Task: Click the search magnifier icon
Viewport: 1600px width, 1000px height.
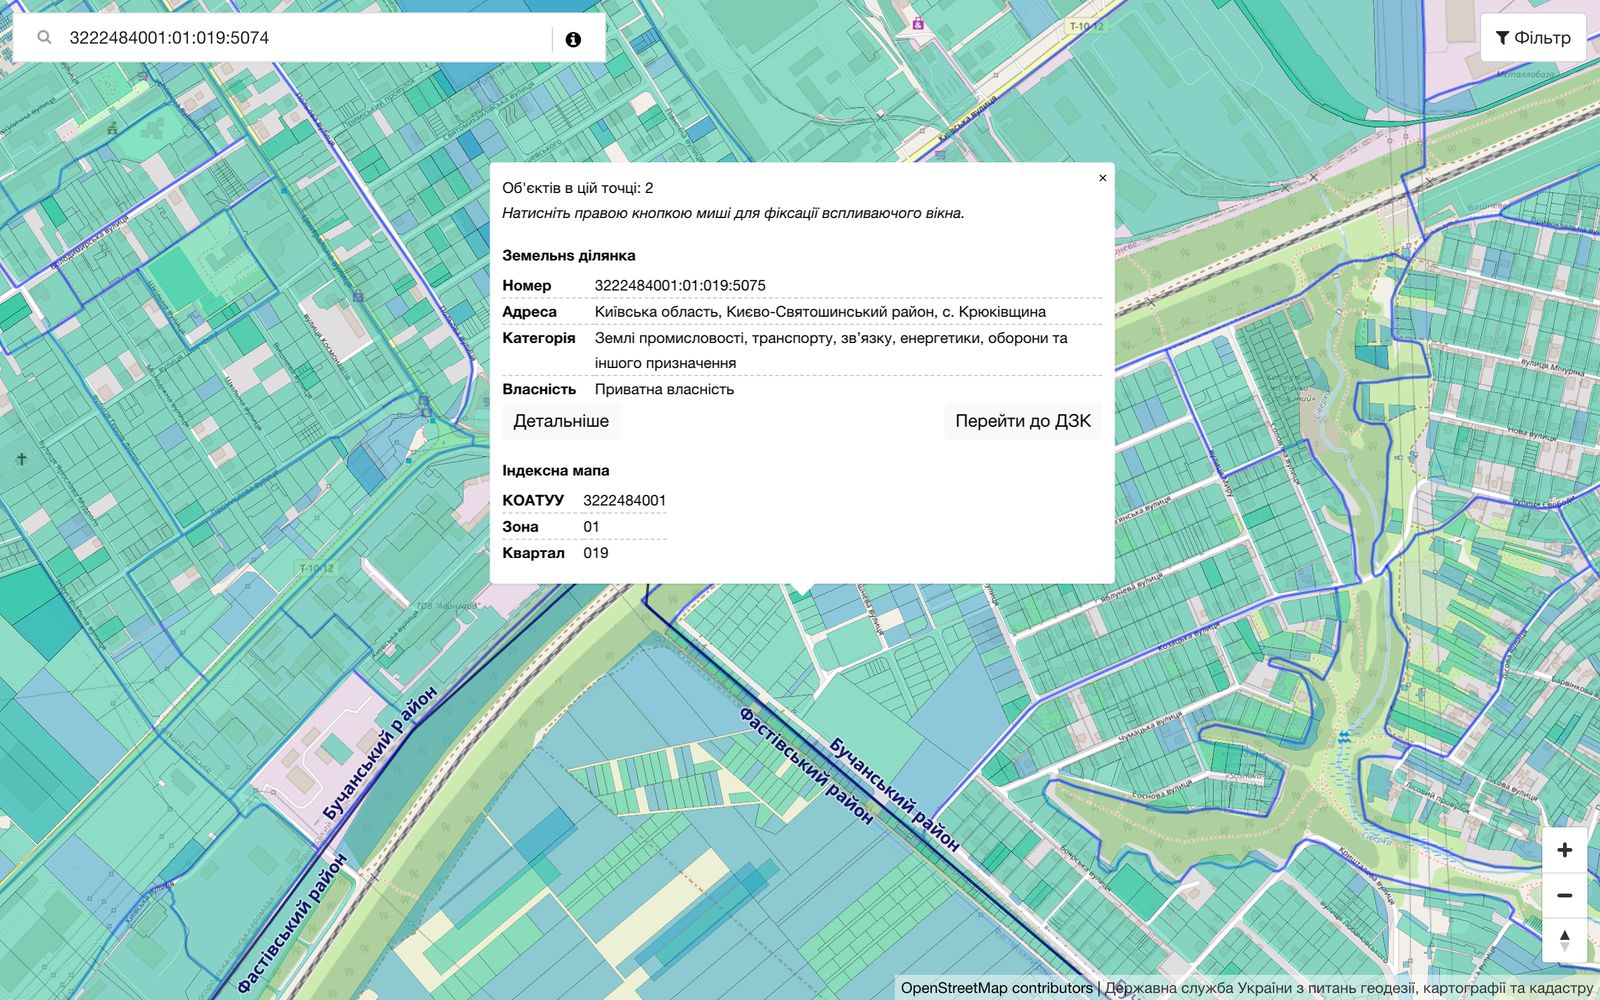Action: pos(44,38)
